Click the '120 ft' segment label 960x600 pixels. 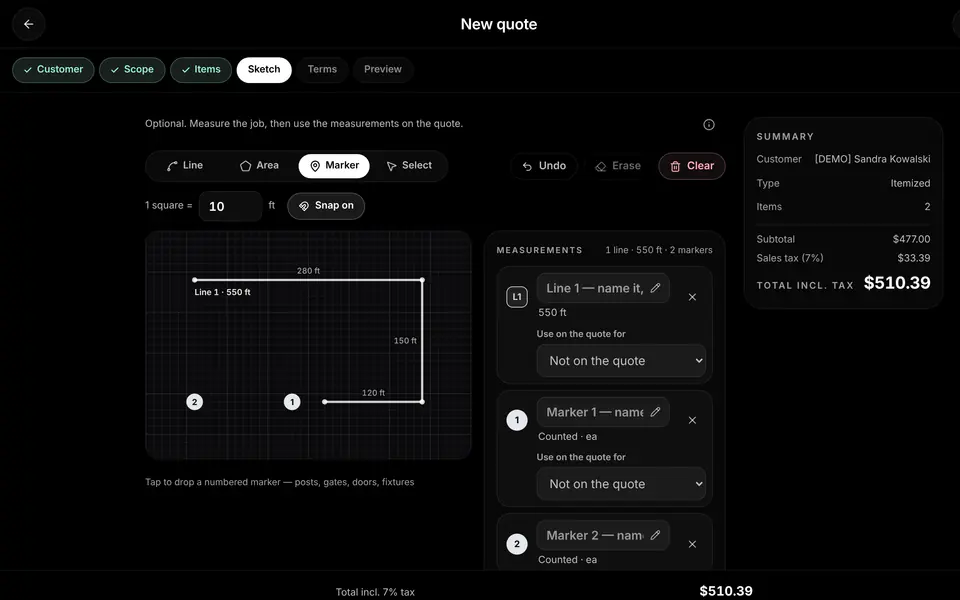pos(373,393)
